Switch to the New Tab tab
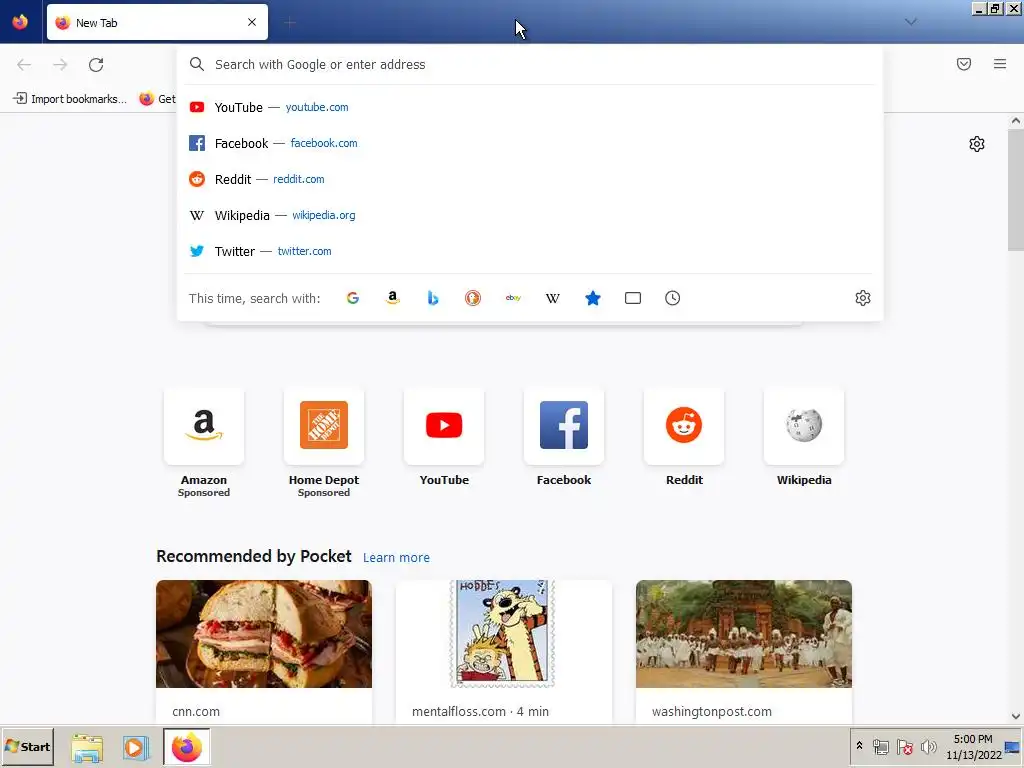Screen dimensions: 1024x768 (x=157, y=22)
